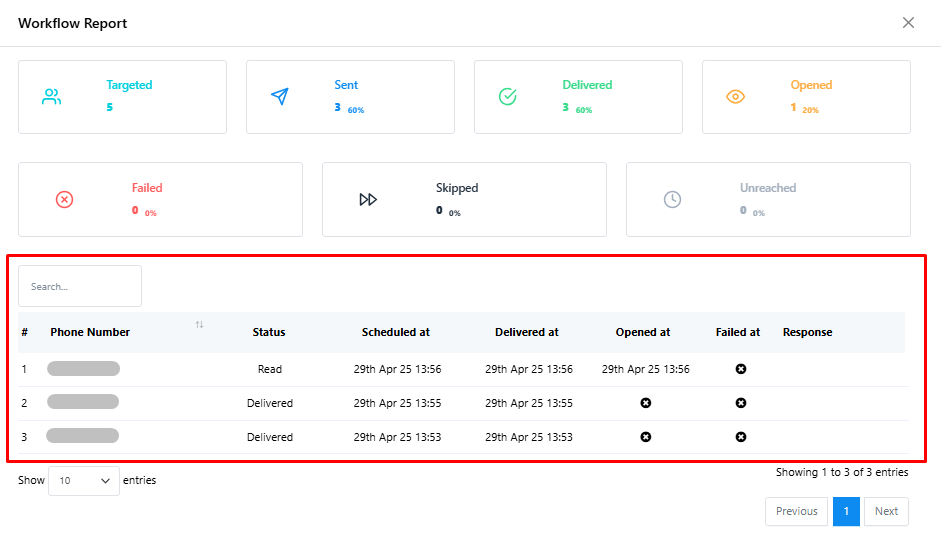Click the Previous pagination button
941x550 pixels.
tap(796, 511)
